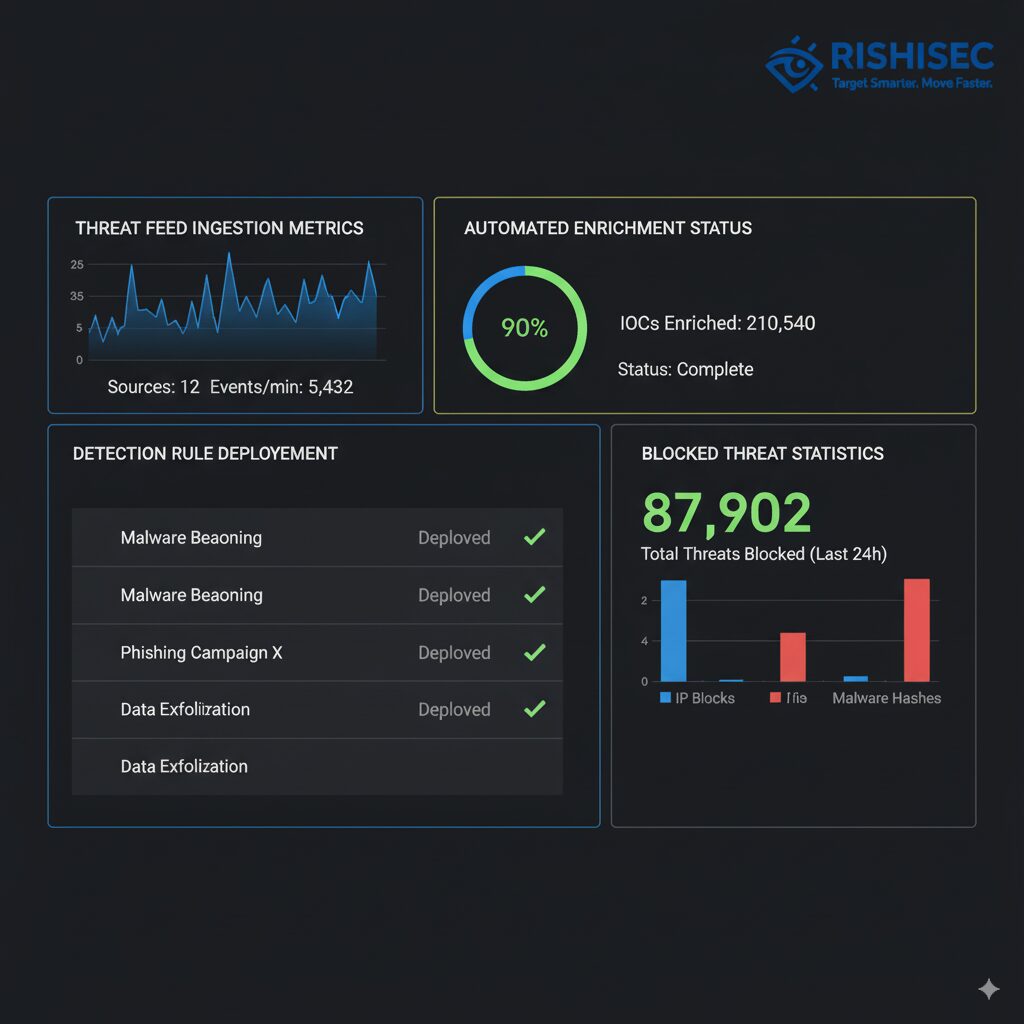Select the last Data Exfiltration row without status
The width and height of the screenshot is (1024, 1024).
coord(184,766)
